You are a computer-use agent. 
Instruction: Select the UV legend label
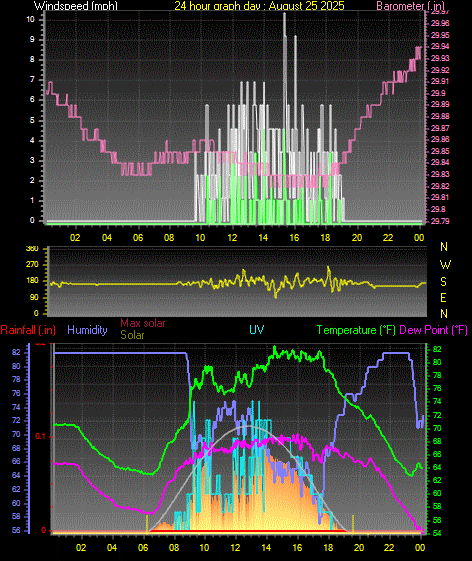[x=257, y=330]
